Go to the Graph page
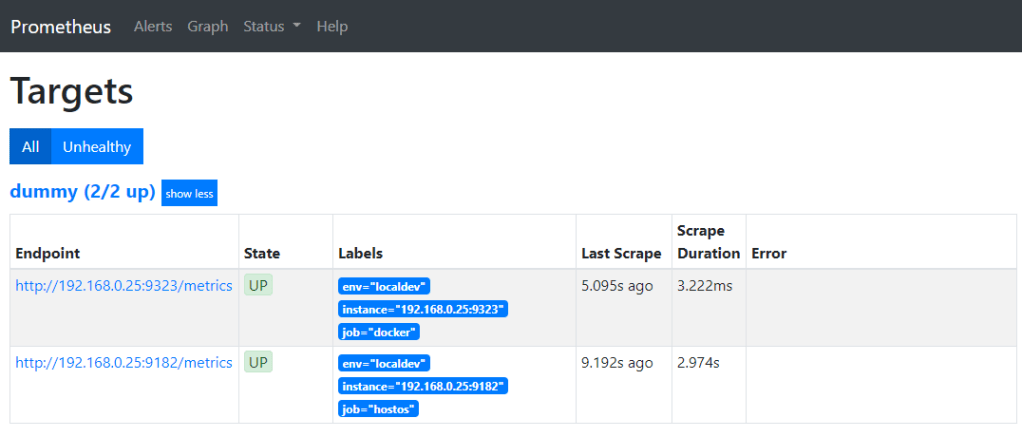Screen dimensions: 1022x437 pos(208,26)
